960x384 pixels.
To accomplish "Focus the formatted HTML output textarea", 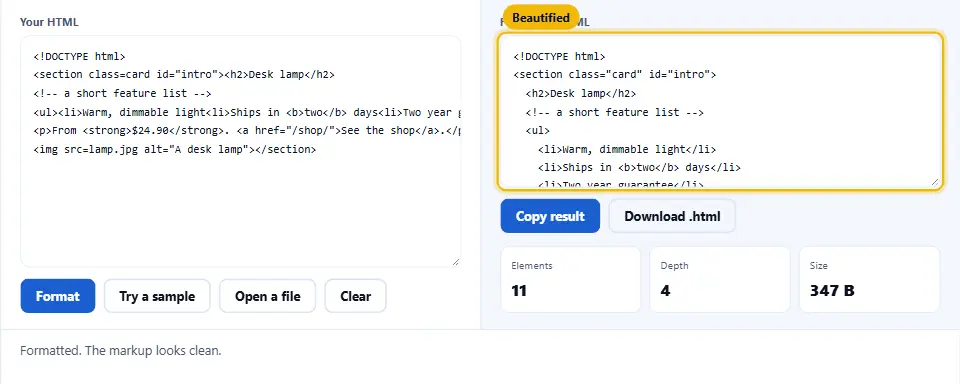I will point(720,111).
